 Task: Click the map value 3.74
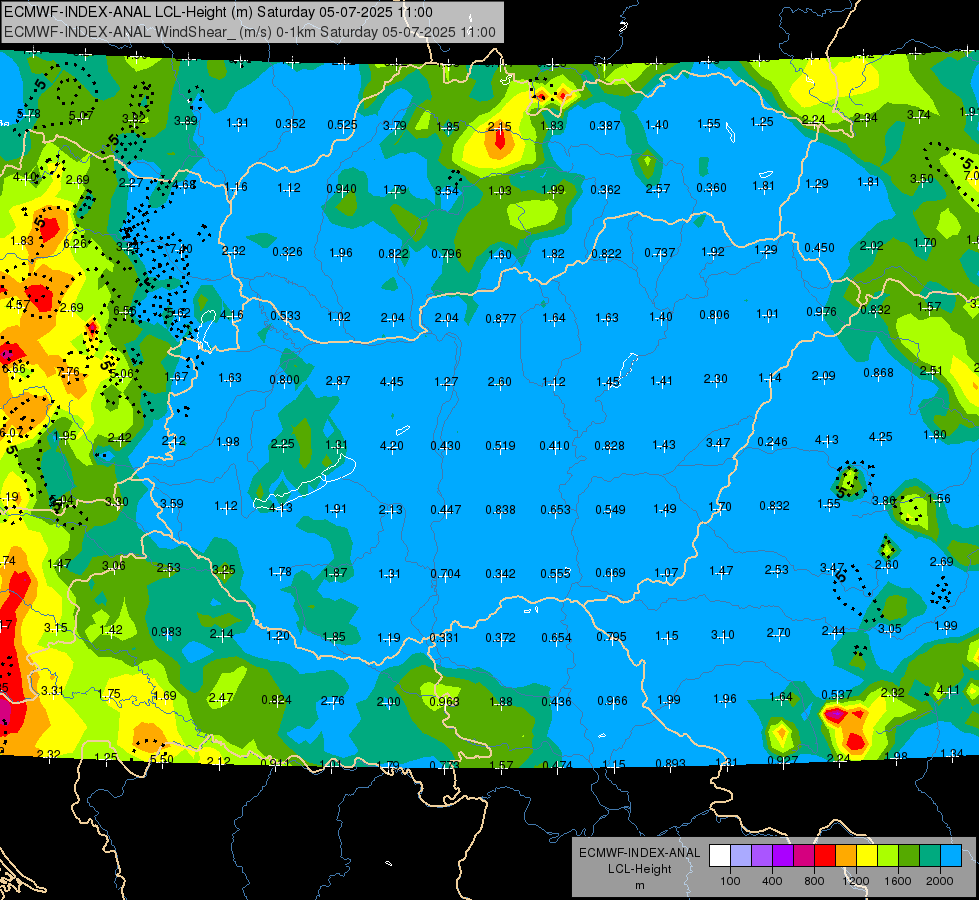pyautogui.click(x=918, y=115)
